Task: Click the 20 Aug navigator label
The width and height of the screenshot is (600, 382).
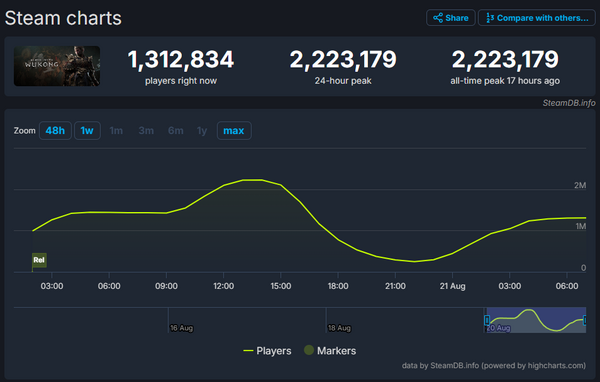Action: (499, 328)
